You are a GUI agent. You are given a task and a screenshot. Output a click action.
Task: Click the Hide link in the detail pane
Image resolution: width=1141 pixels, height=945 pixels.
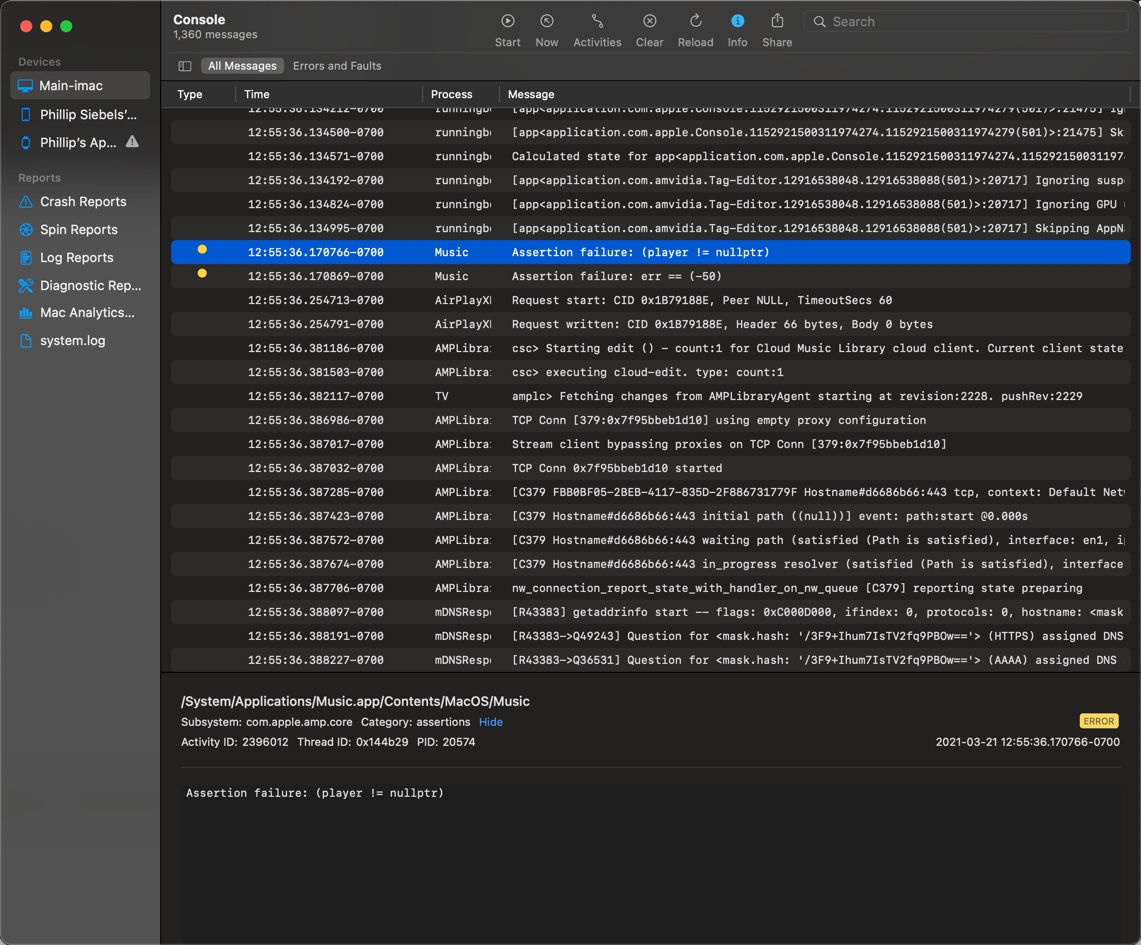coord(490,722)
